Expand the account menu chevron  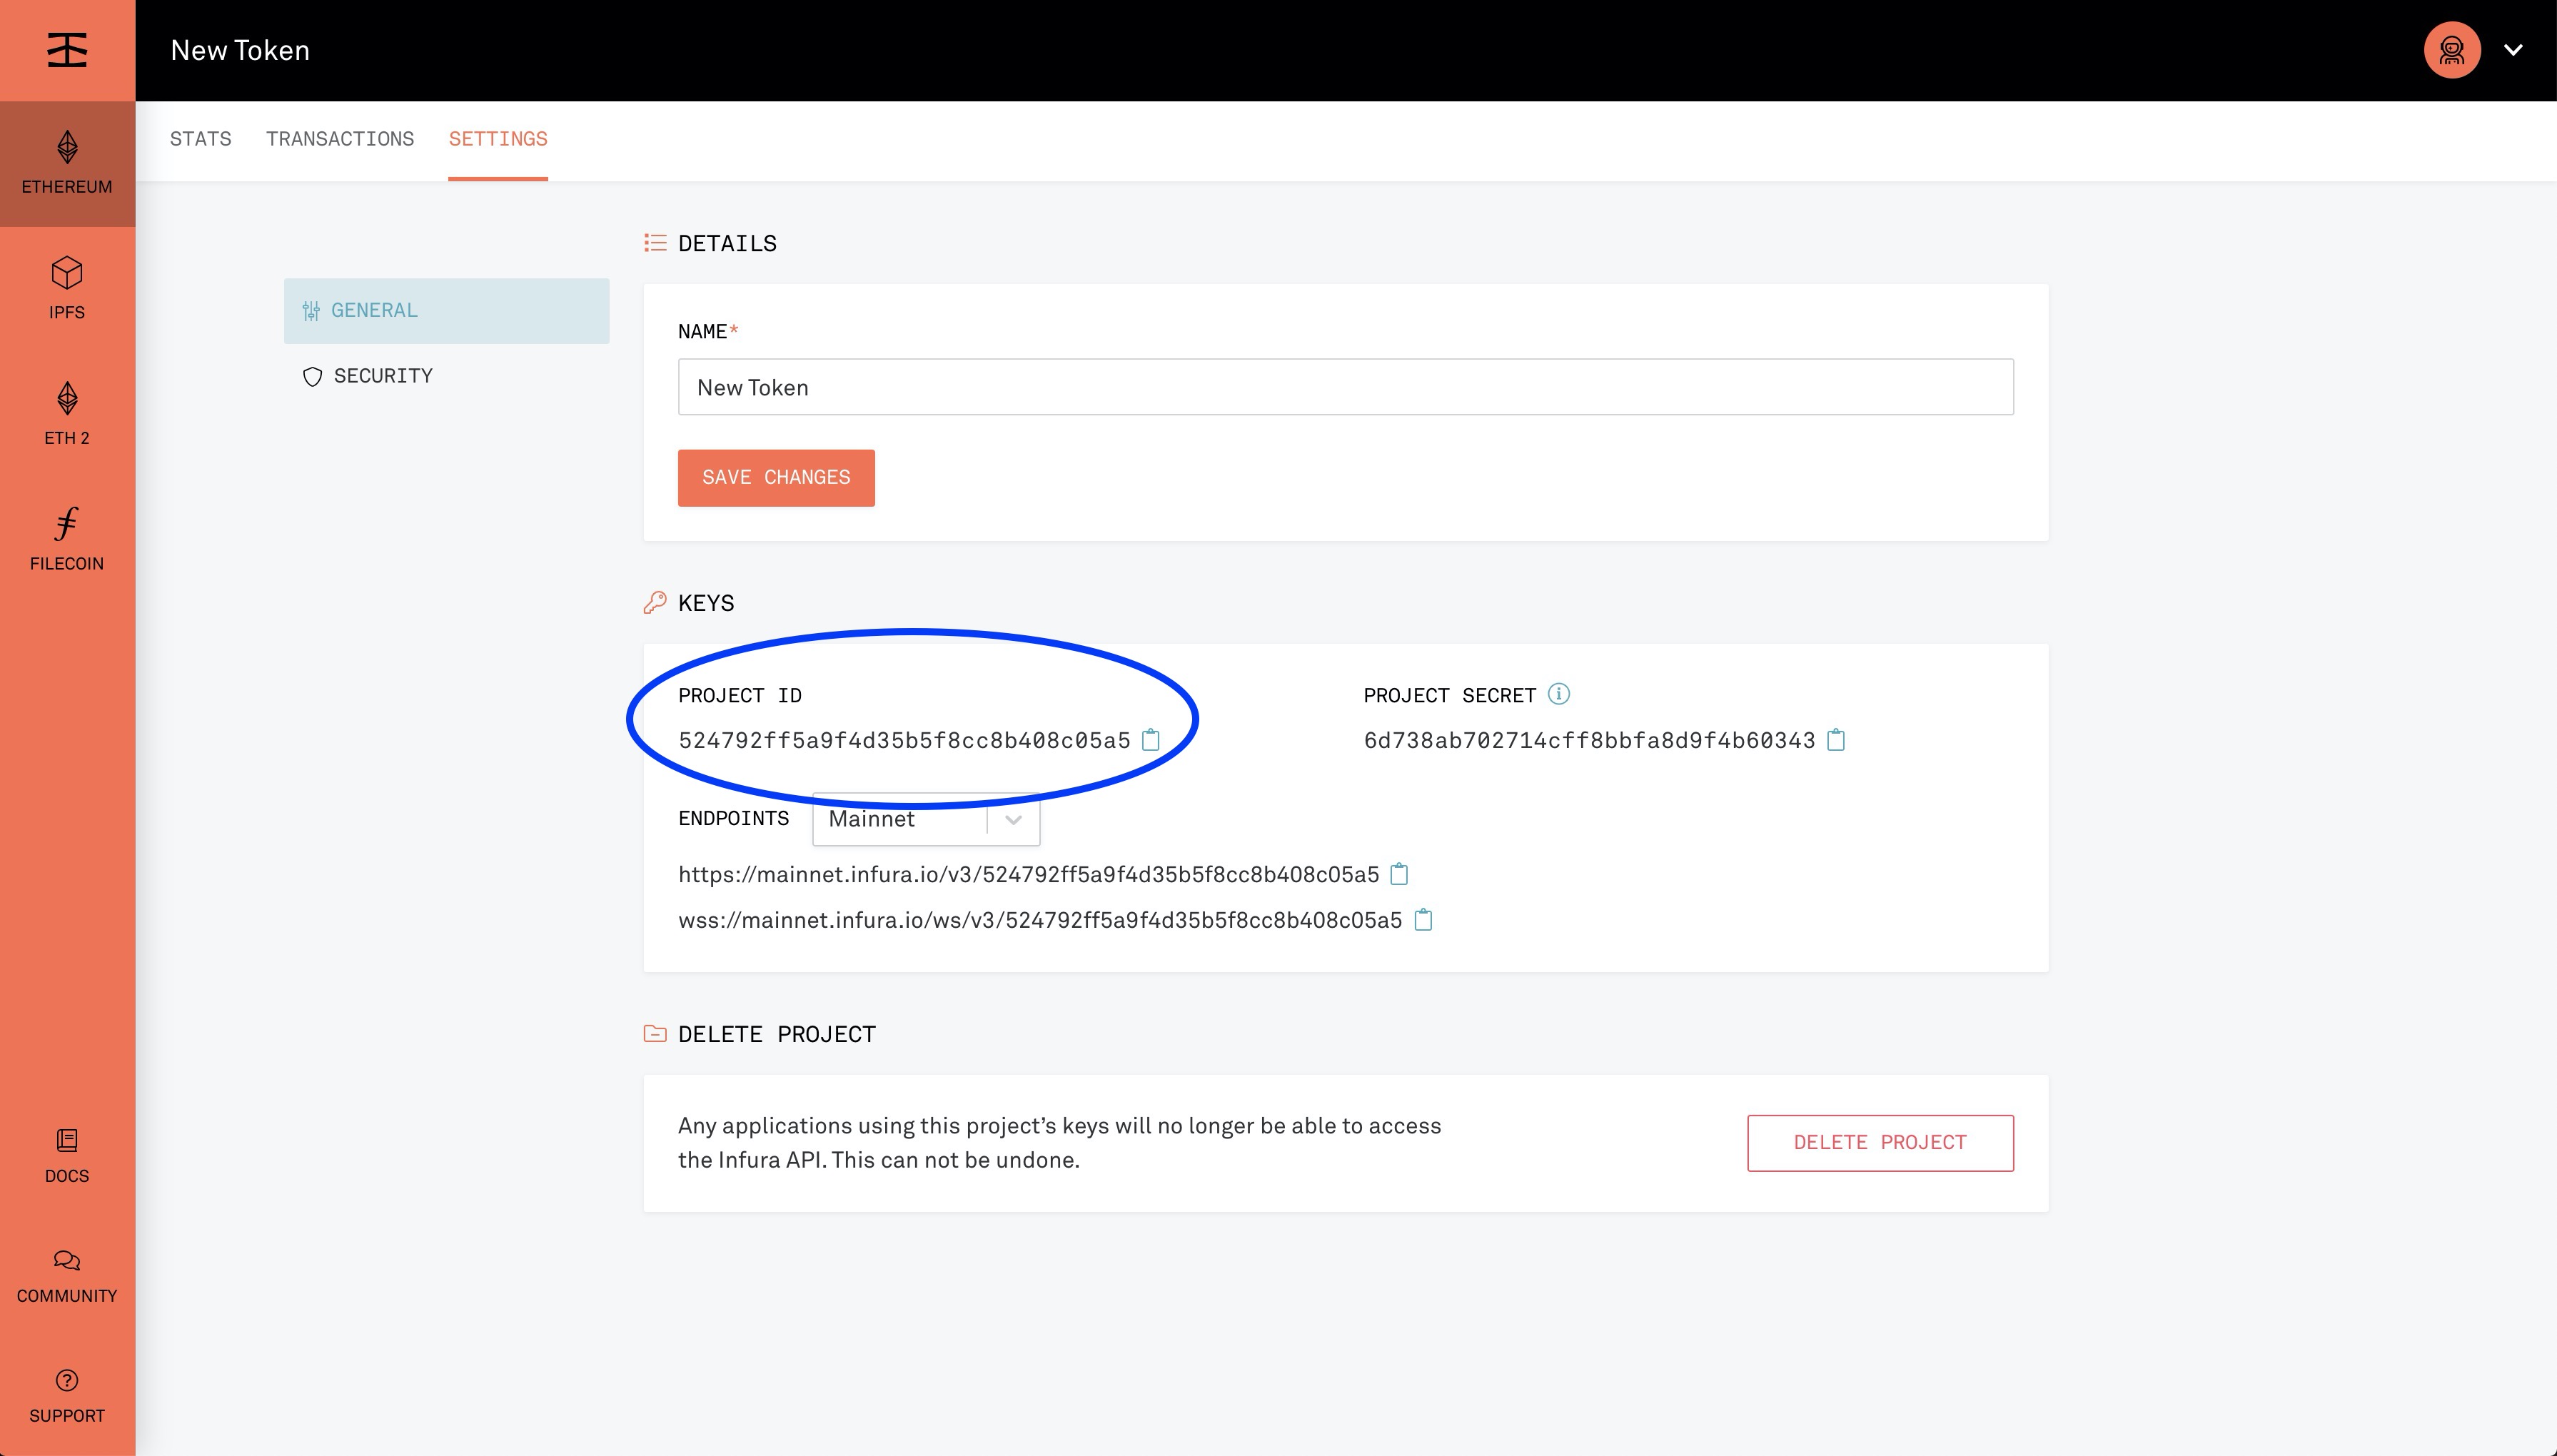pos(2513,50)
